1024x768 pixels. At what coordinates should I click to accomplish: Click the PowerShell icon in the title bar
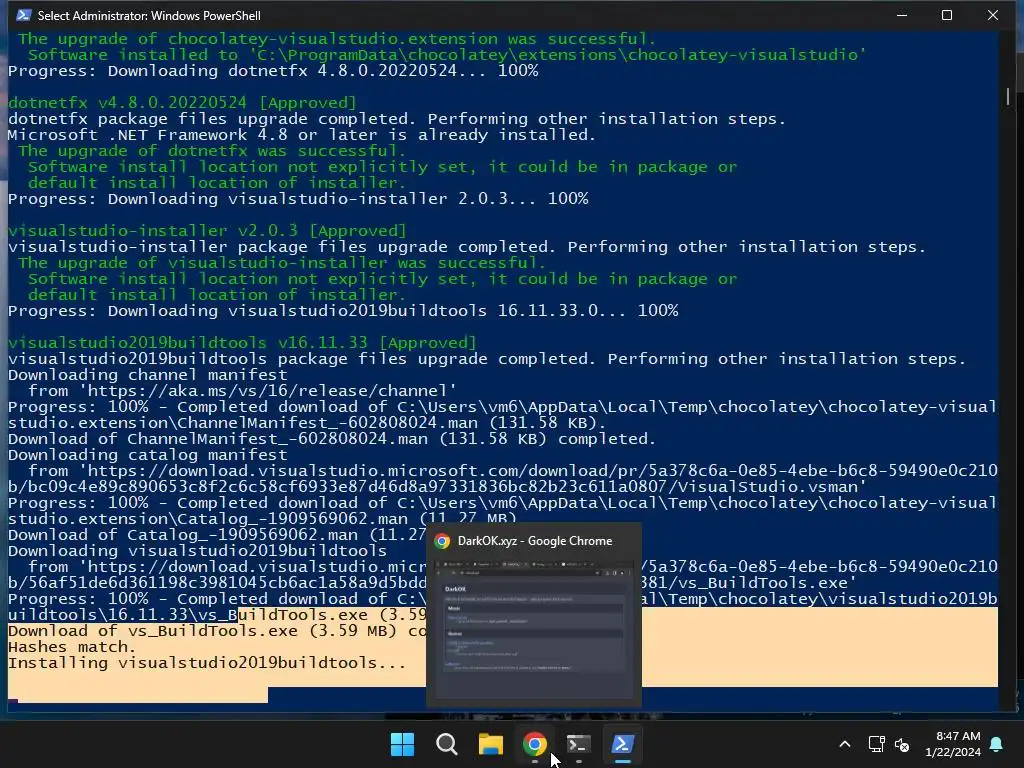point(24,15)
